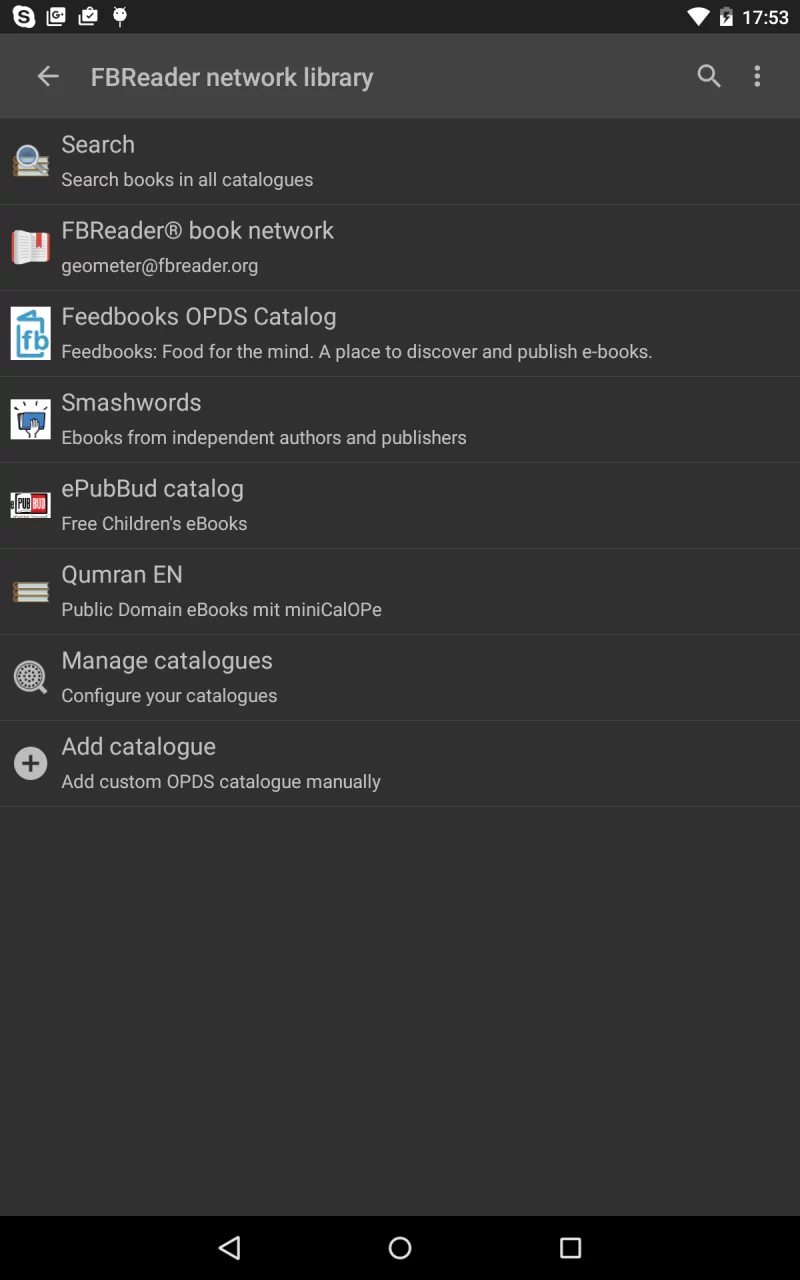Tap the ePubBud logo icon
This screenshot has height=1280, width=800.
30,505
